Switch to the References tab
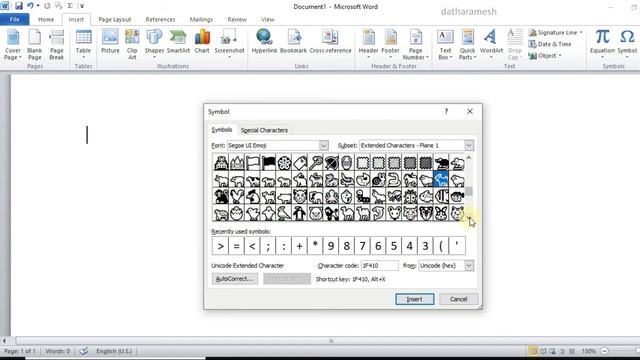 160,19
